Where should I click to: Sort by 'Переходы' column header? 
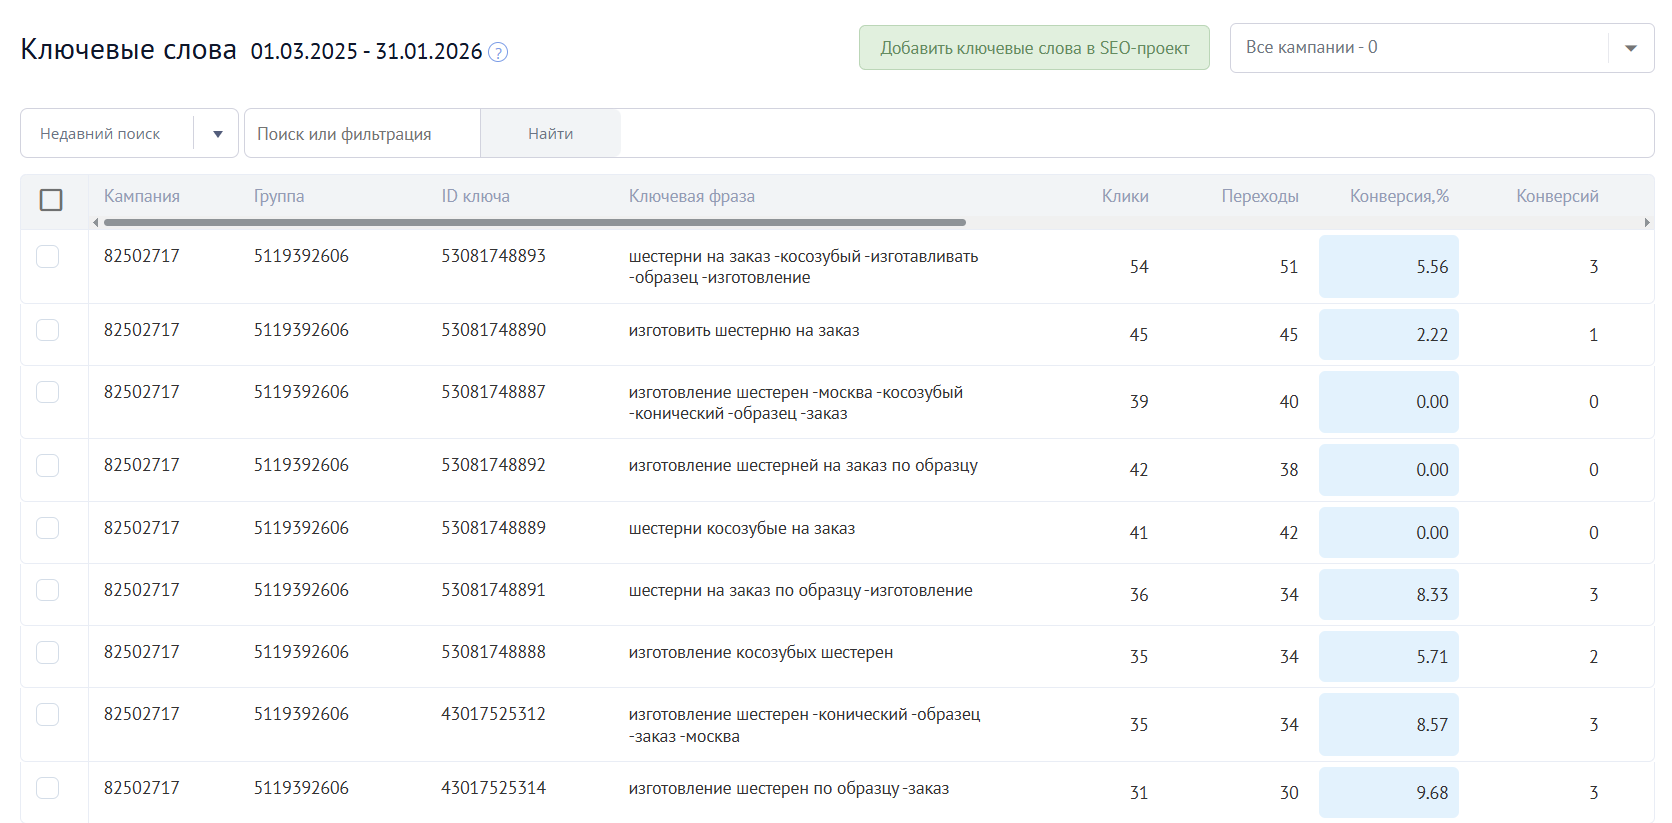[1260, 196]
